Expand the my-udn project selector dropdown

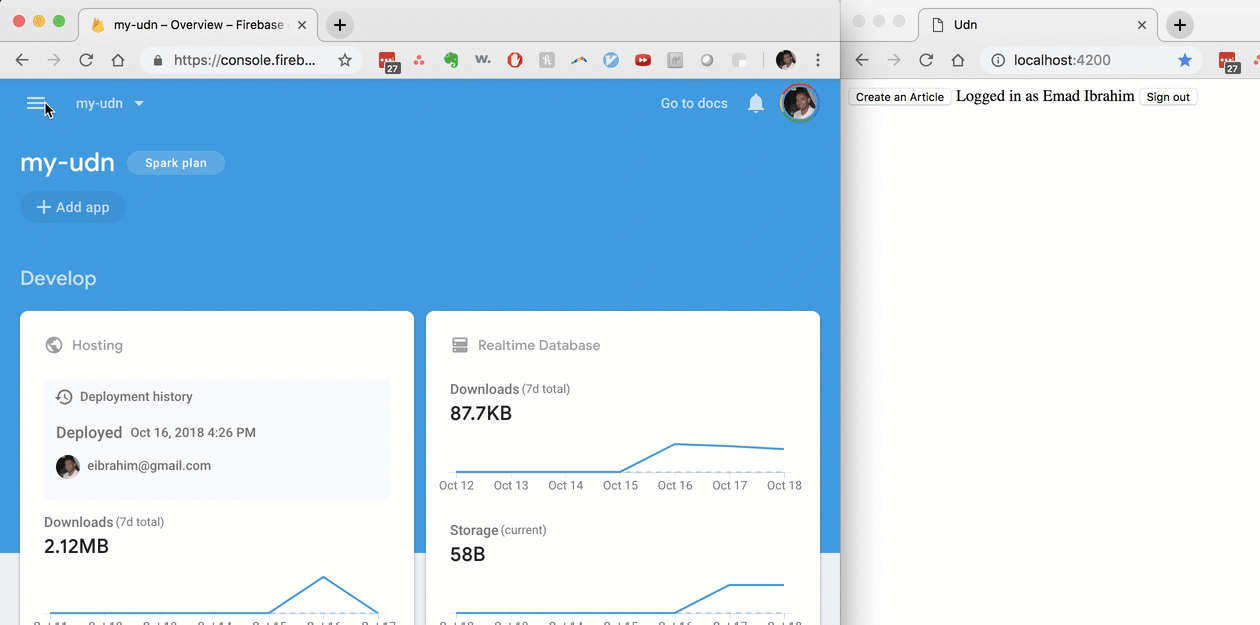(x=110, y=104)
